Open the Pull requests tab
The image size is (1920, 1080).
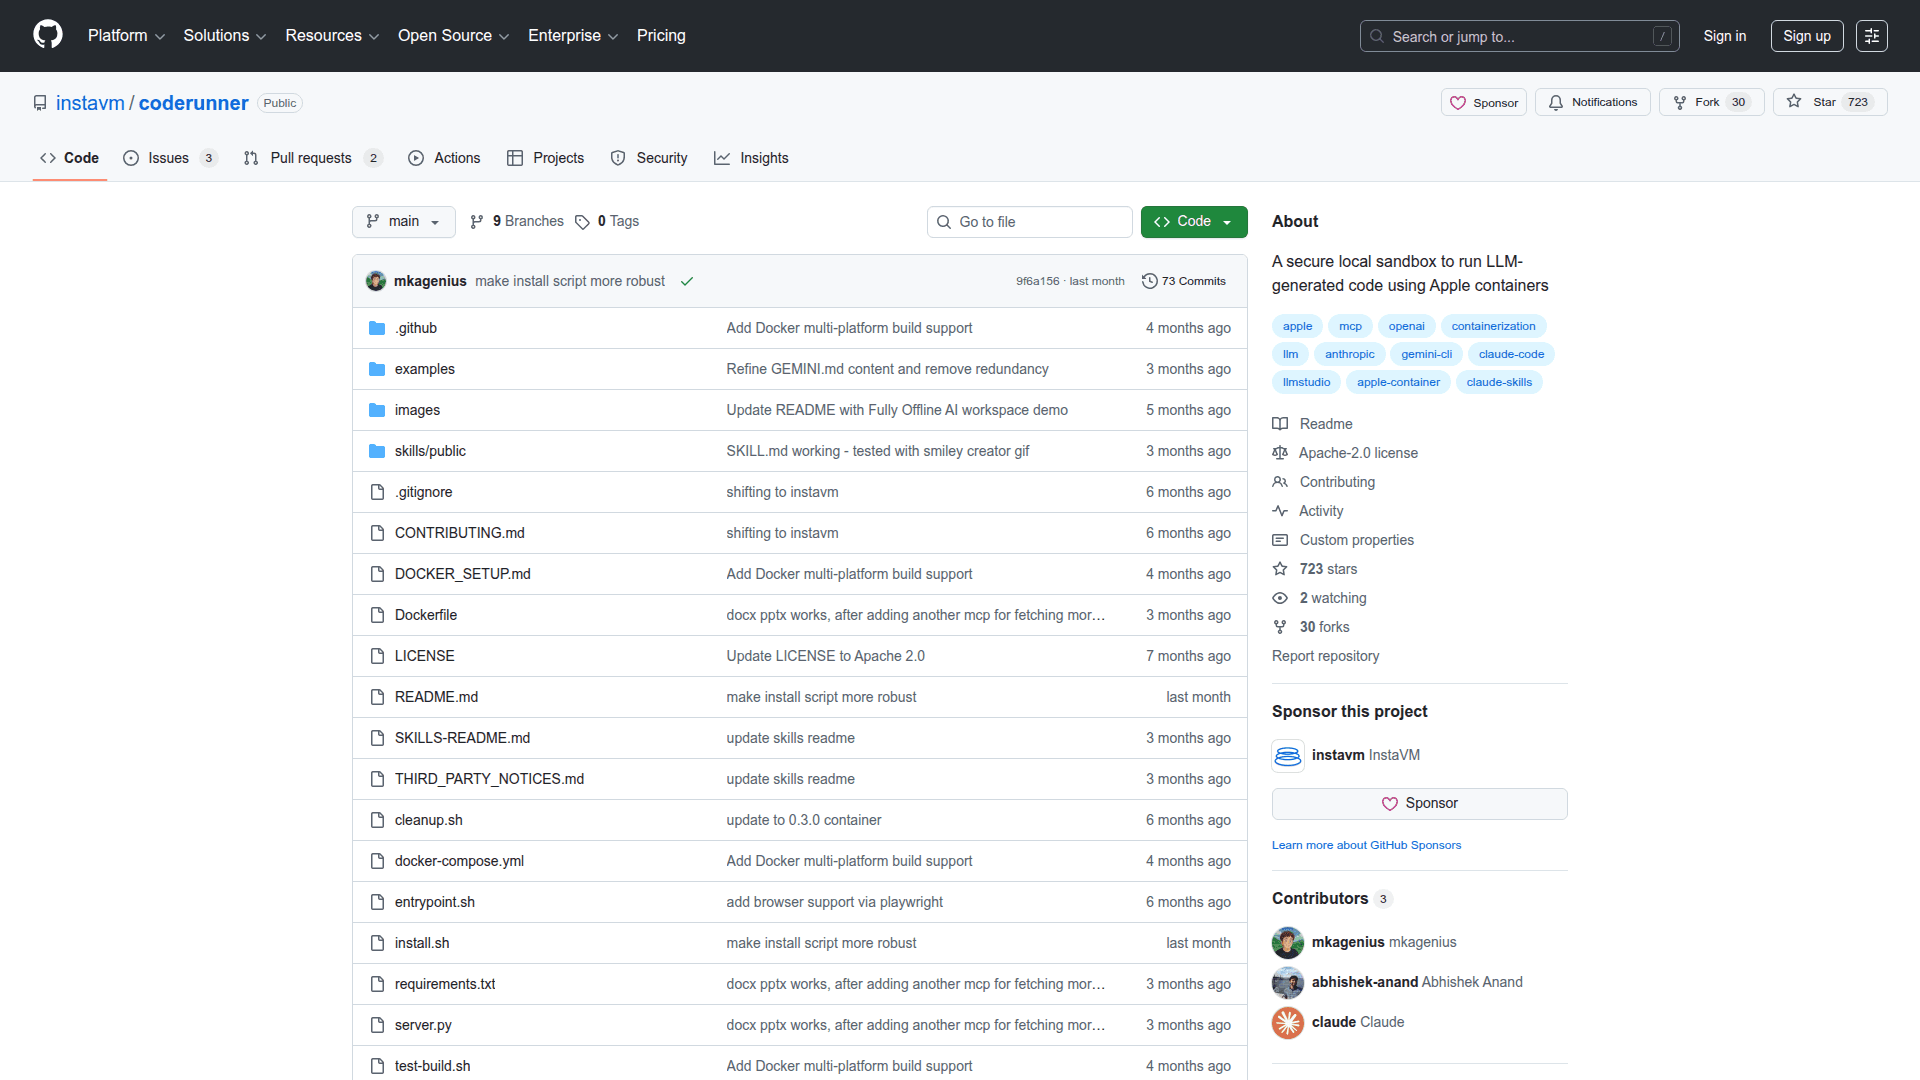coord(311,158)
